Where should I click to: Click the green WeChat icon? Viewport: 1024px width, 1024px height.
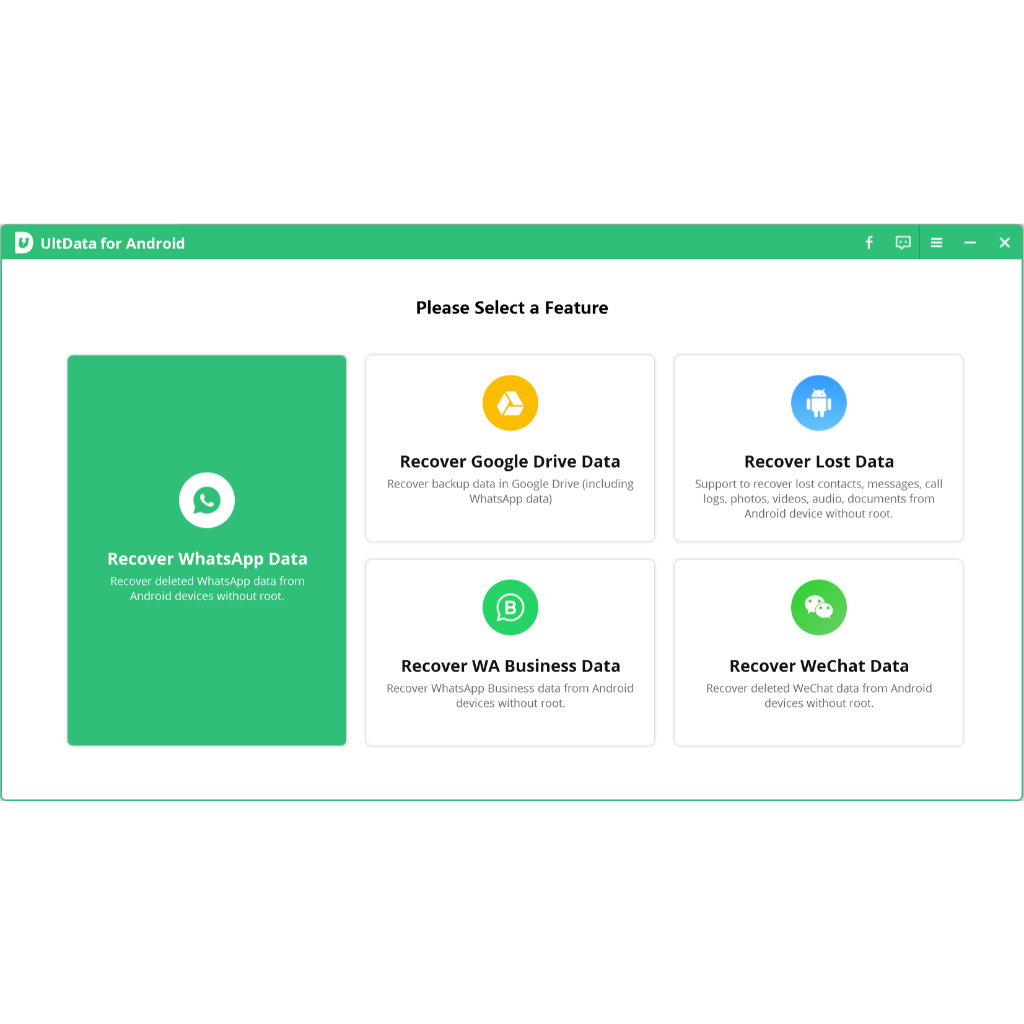click(818, 607)
